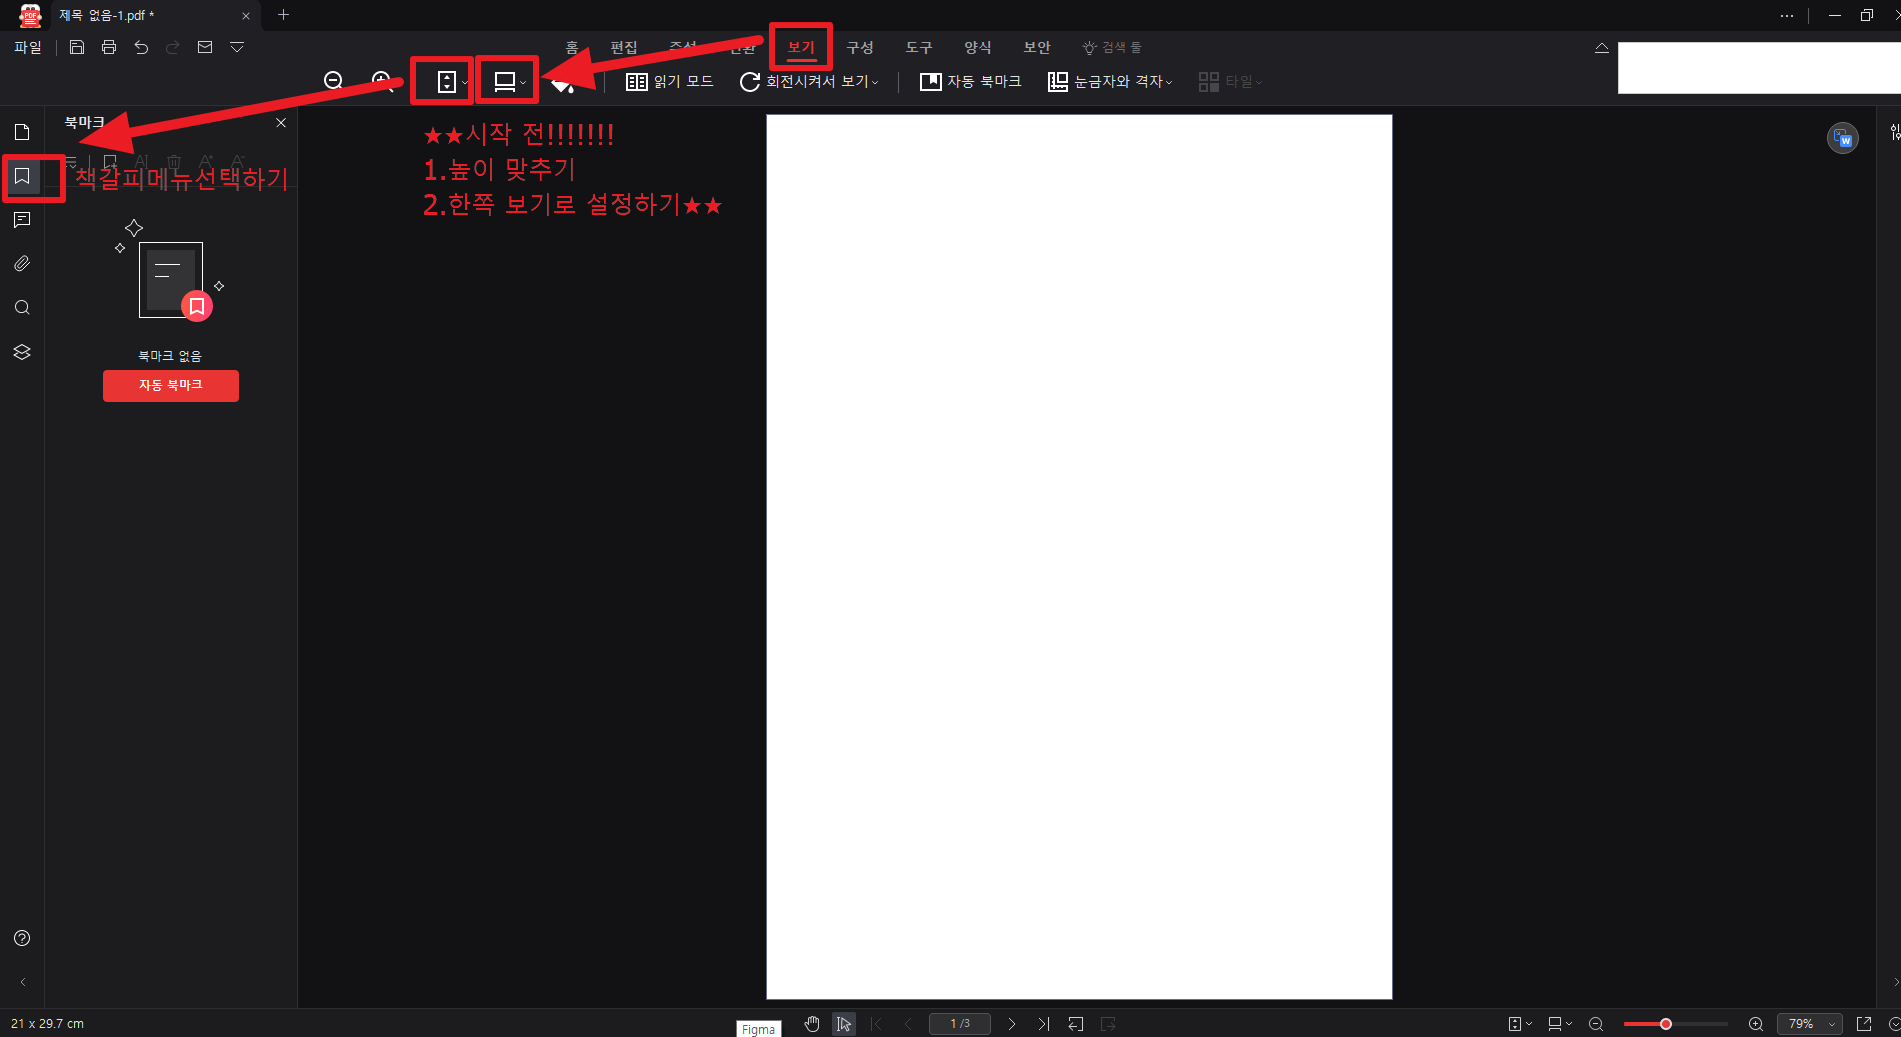1901x1037 pixels.
Task: Open the comments panel in left sidebar
Action: 22,220
